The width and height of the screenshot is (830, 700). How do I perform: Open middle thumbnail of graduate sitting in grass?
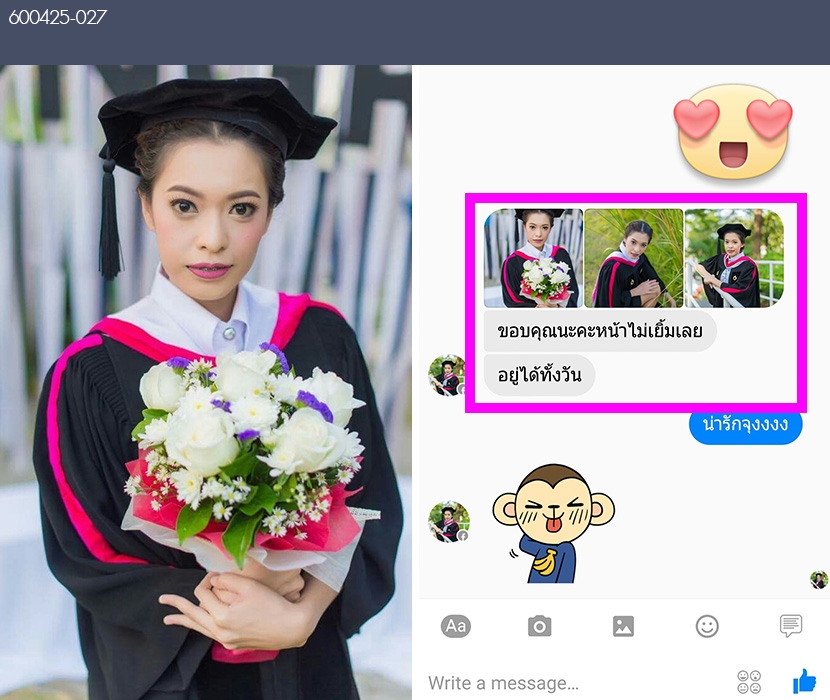634,258
